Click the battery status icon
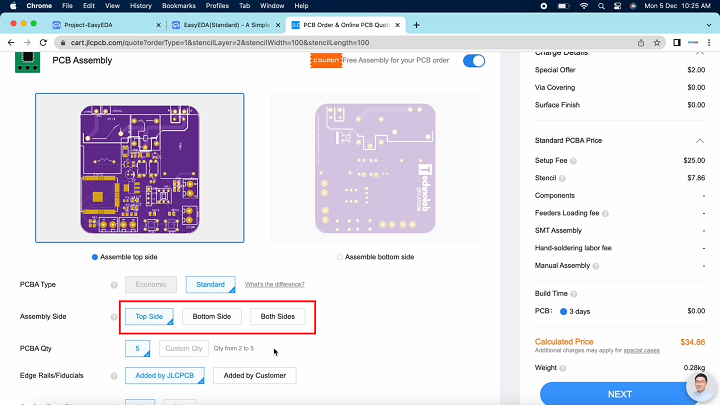 [x=563, y=6]
